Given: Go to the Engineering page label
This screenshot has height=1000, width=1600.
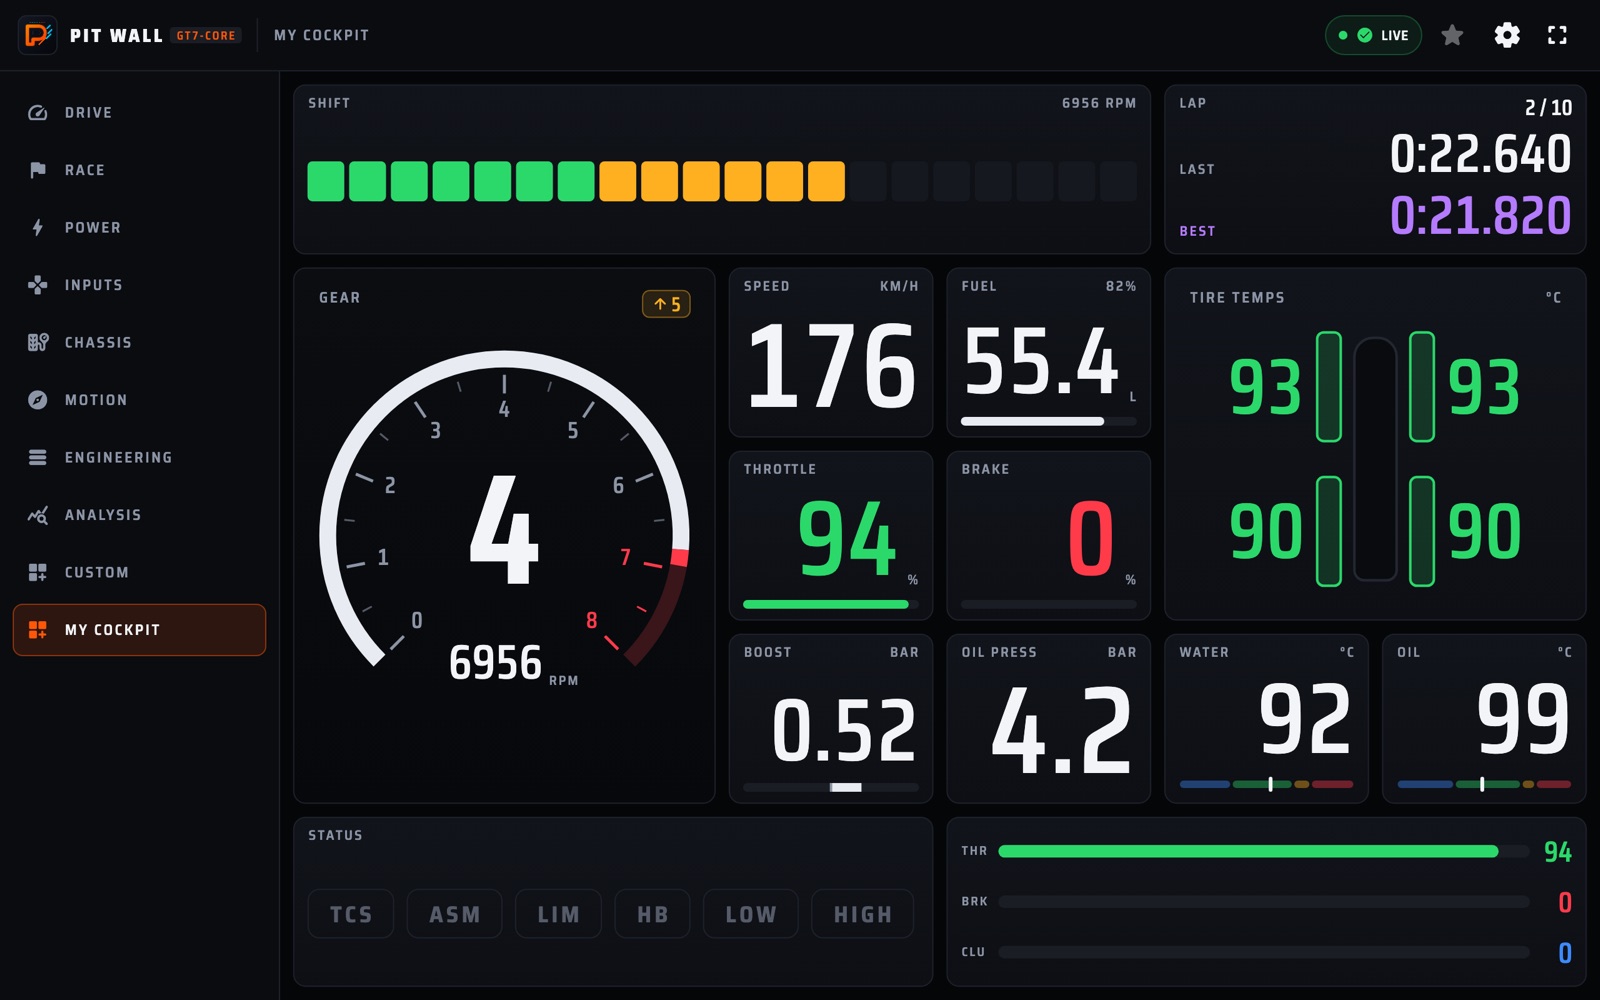Looking at the screenshot, I should (119, 457).
